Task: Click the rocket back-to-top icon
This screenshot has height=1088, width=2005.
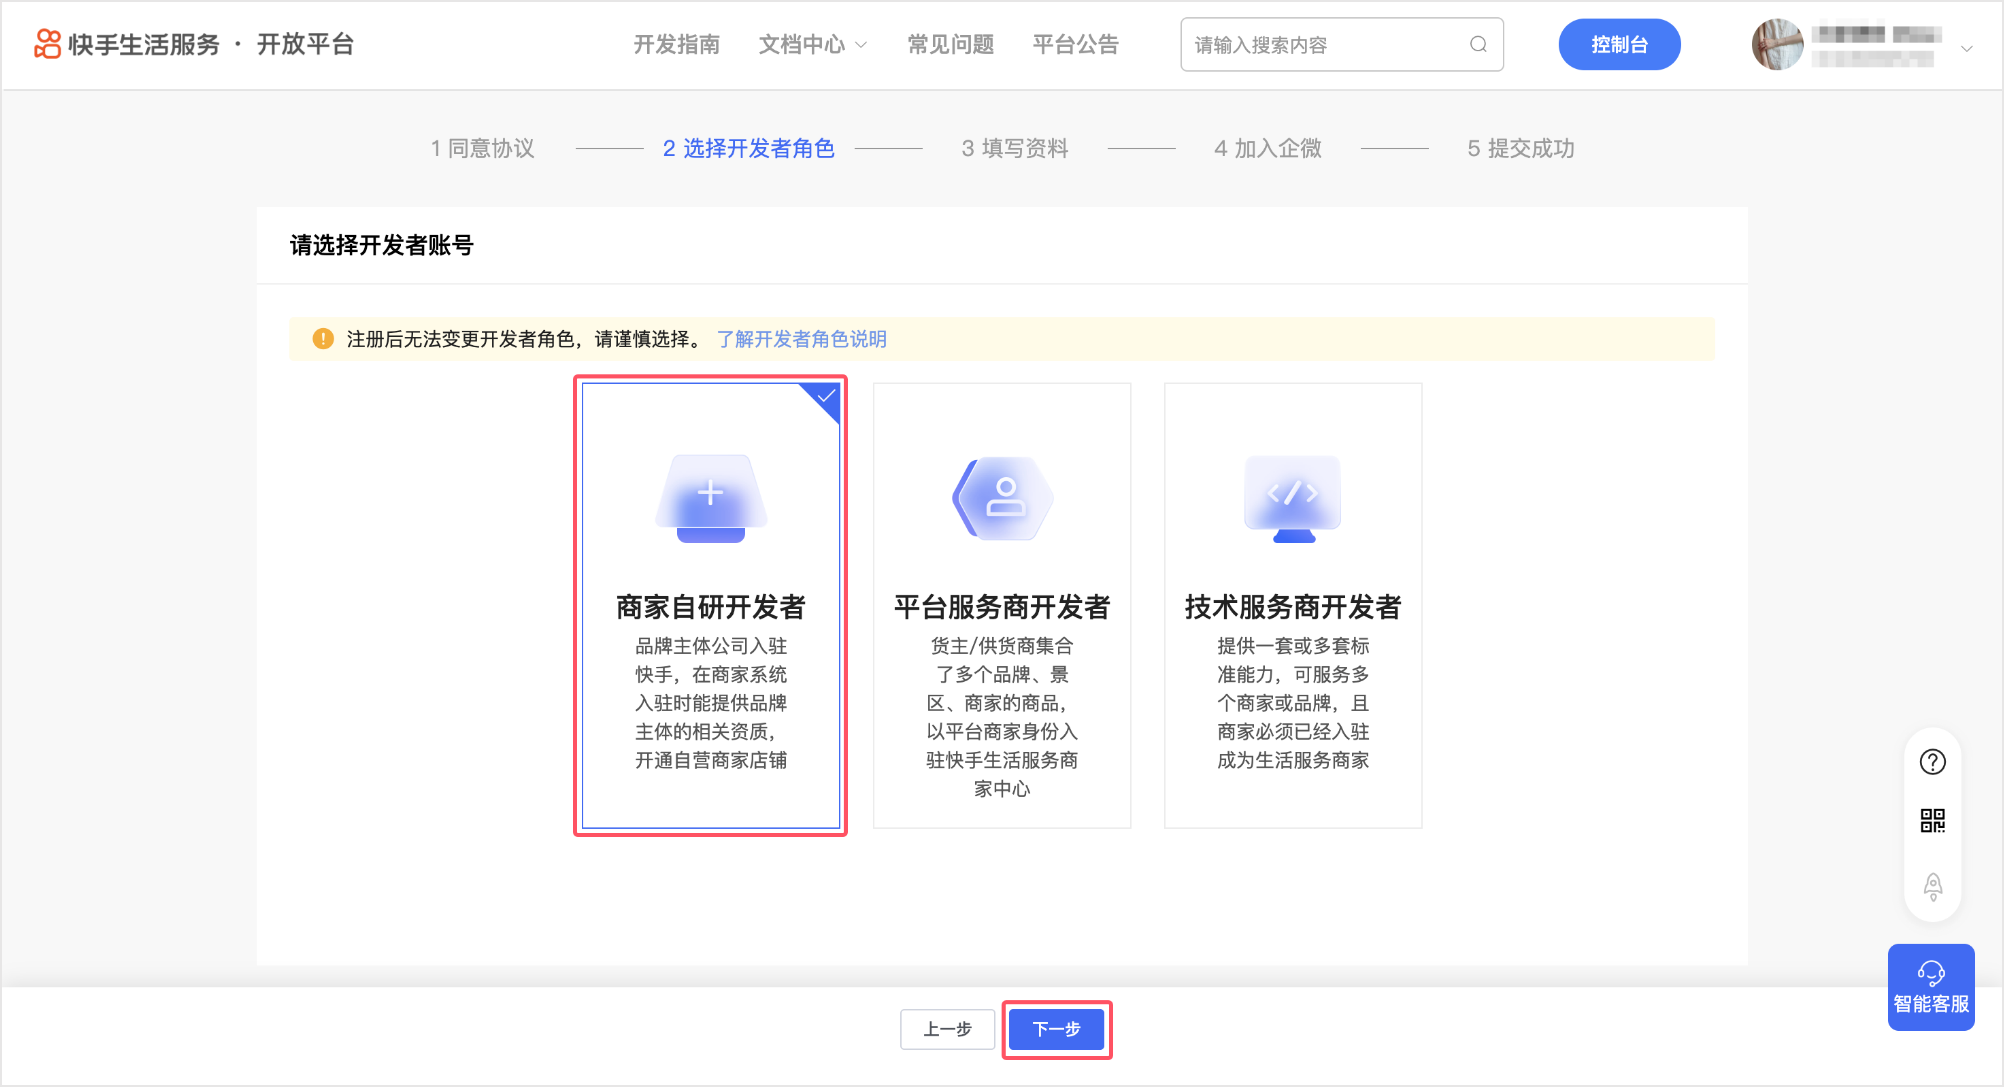Action: coord(1932,886)
